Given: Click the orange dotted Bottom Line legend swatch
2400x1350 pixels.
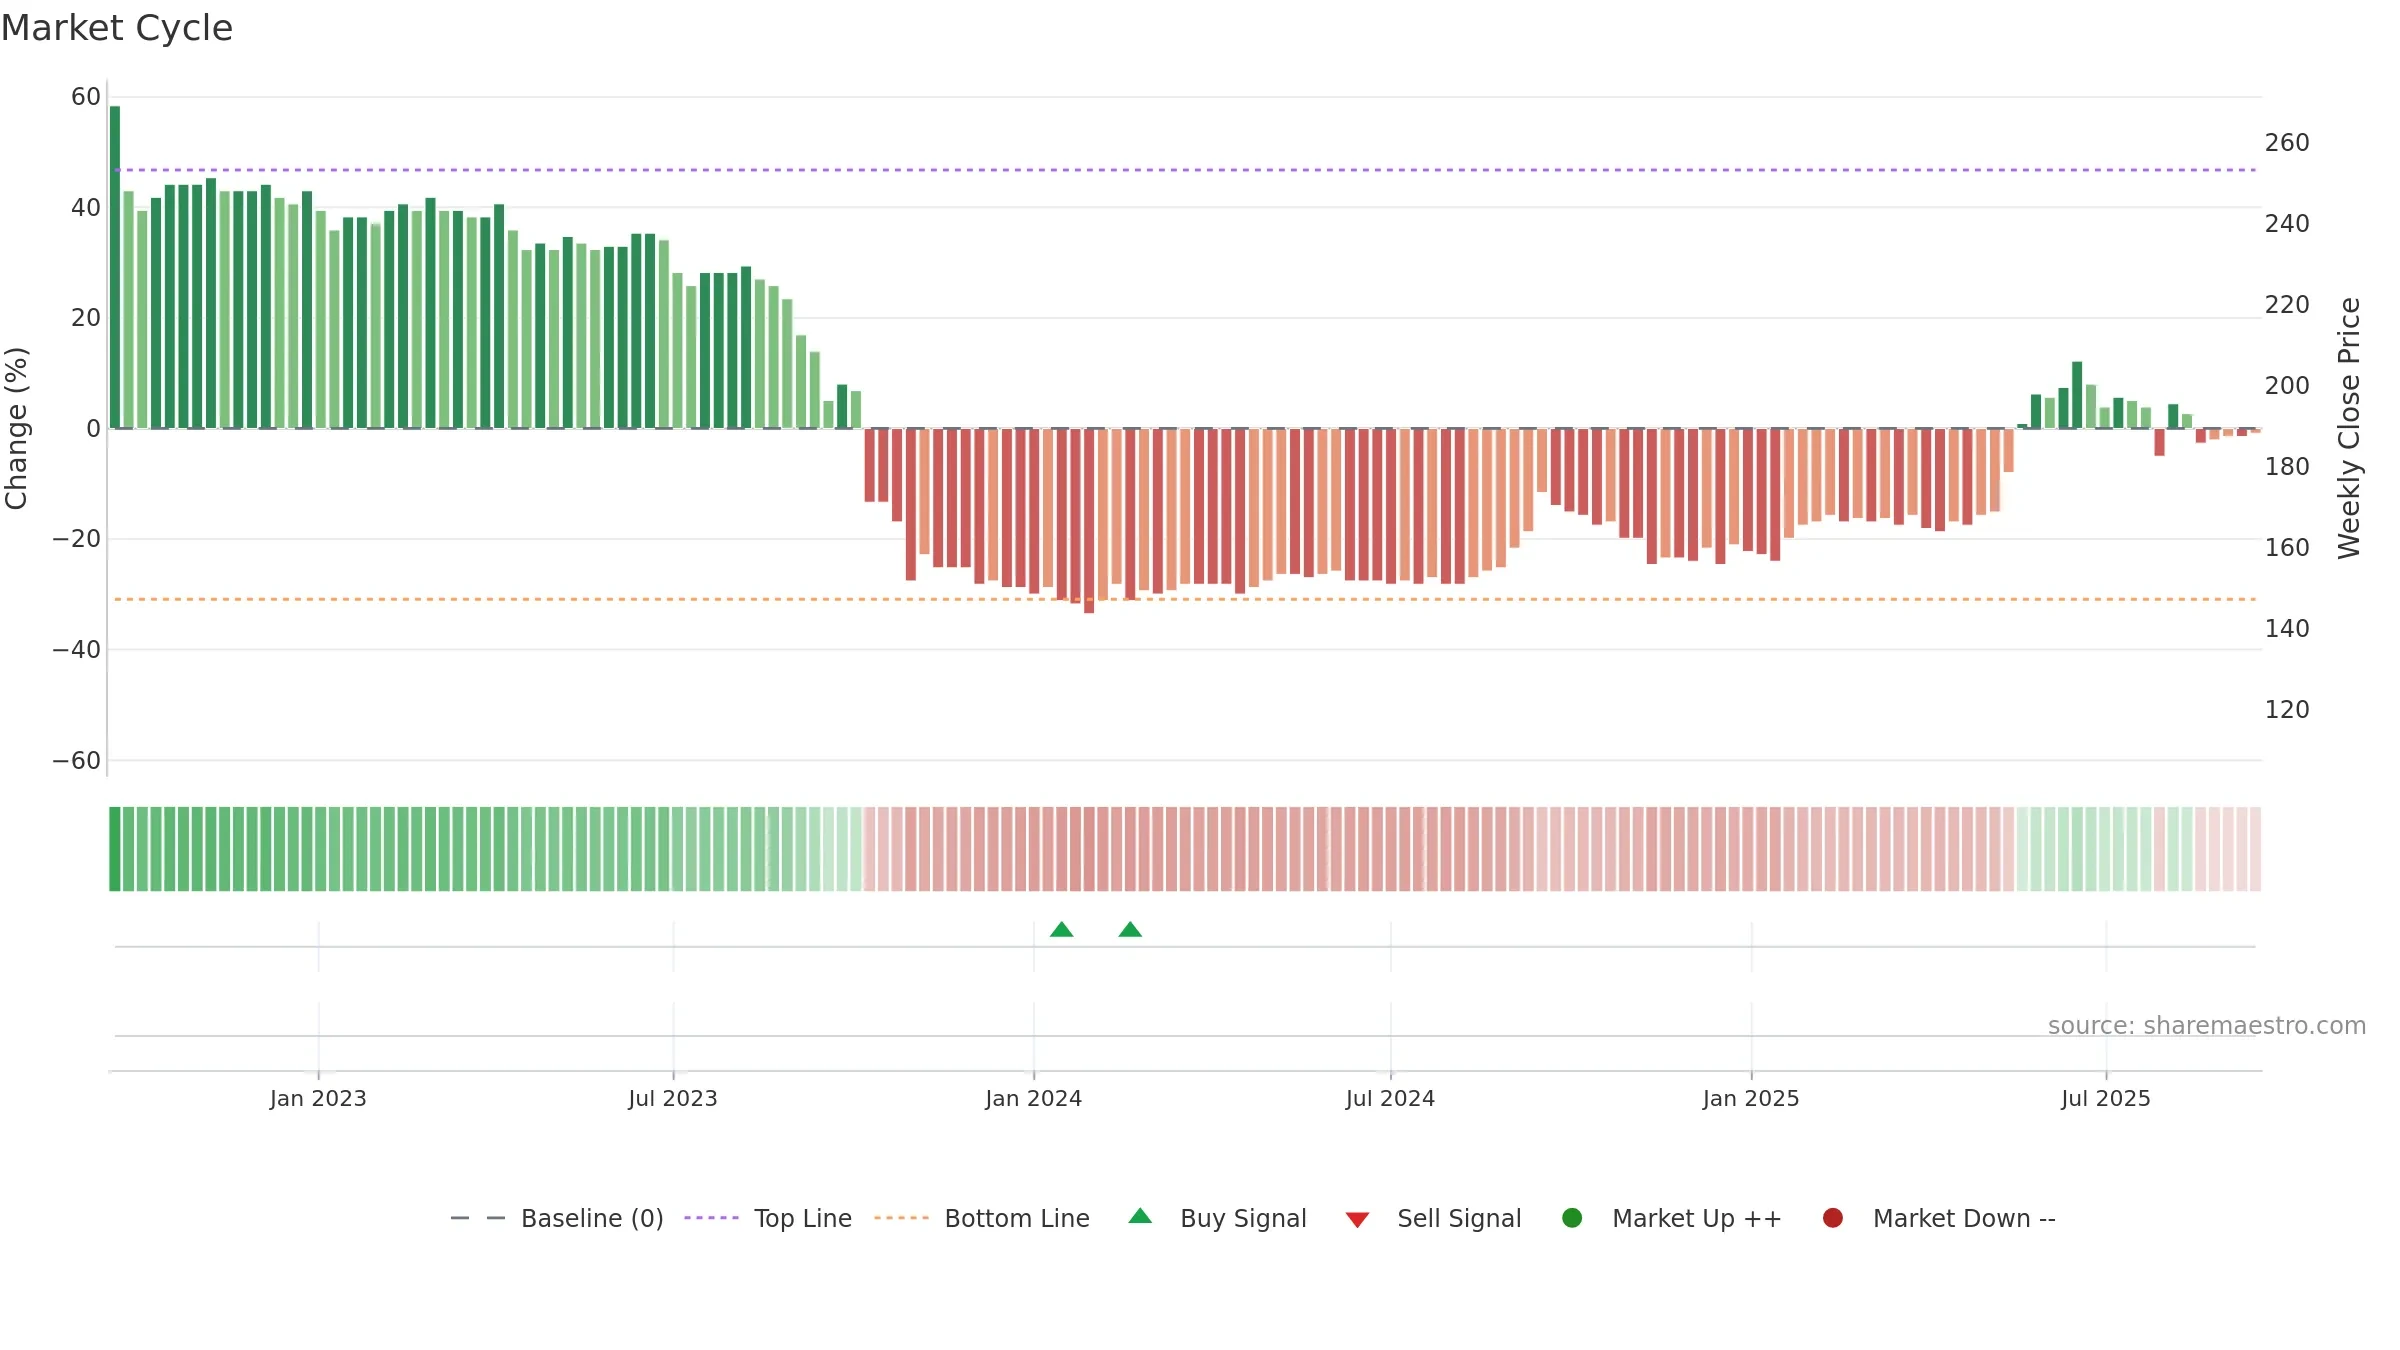Looking at the screenshot, I should pos(901,1218).
